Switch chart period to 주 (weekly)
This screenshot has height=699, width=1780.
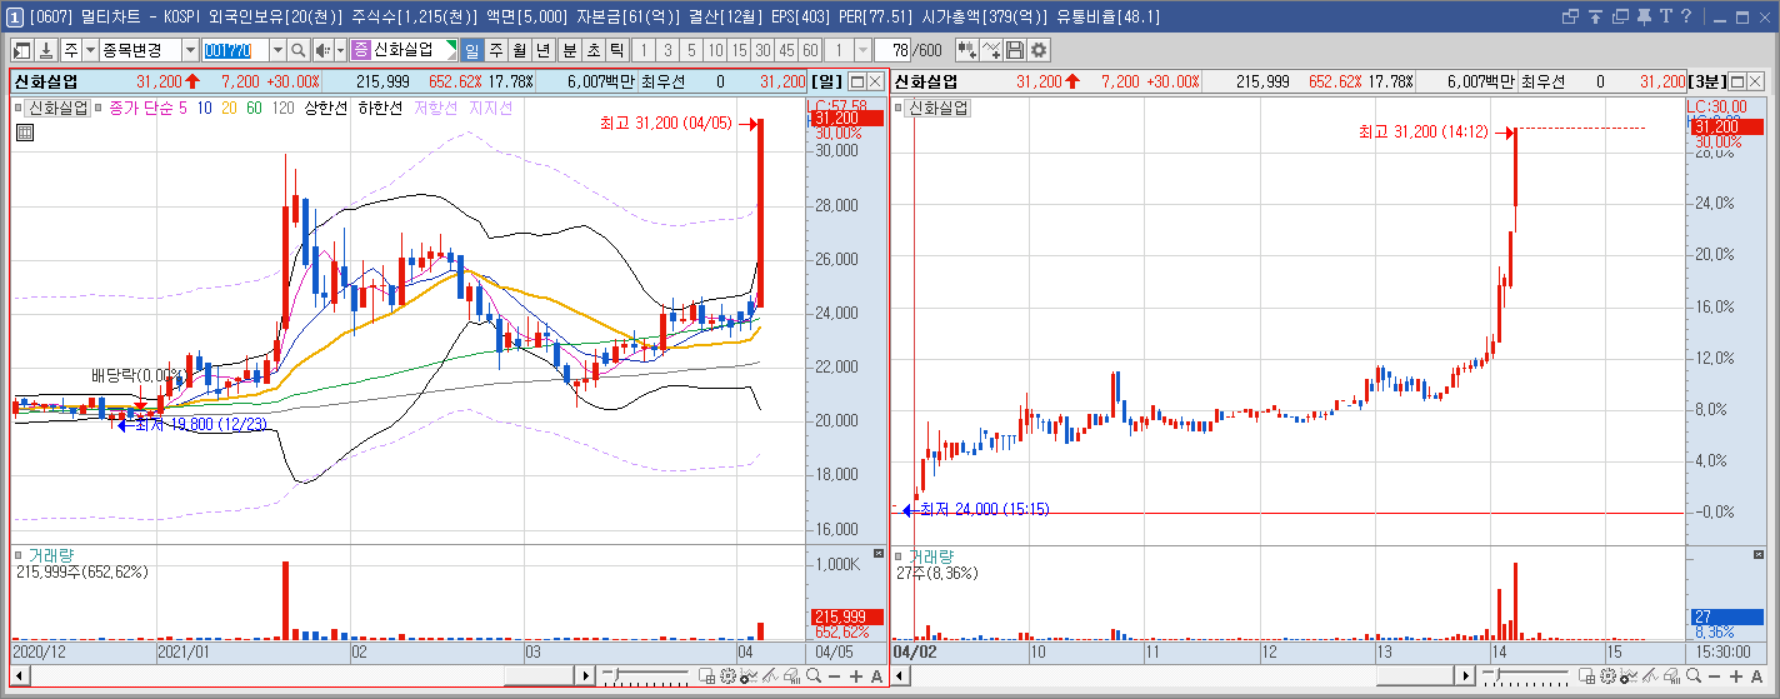[x=496, y=50]
